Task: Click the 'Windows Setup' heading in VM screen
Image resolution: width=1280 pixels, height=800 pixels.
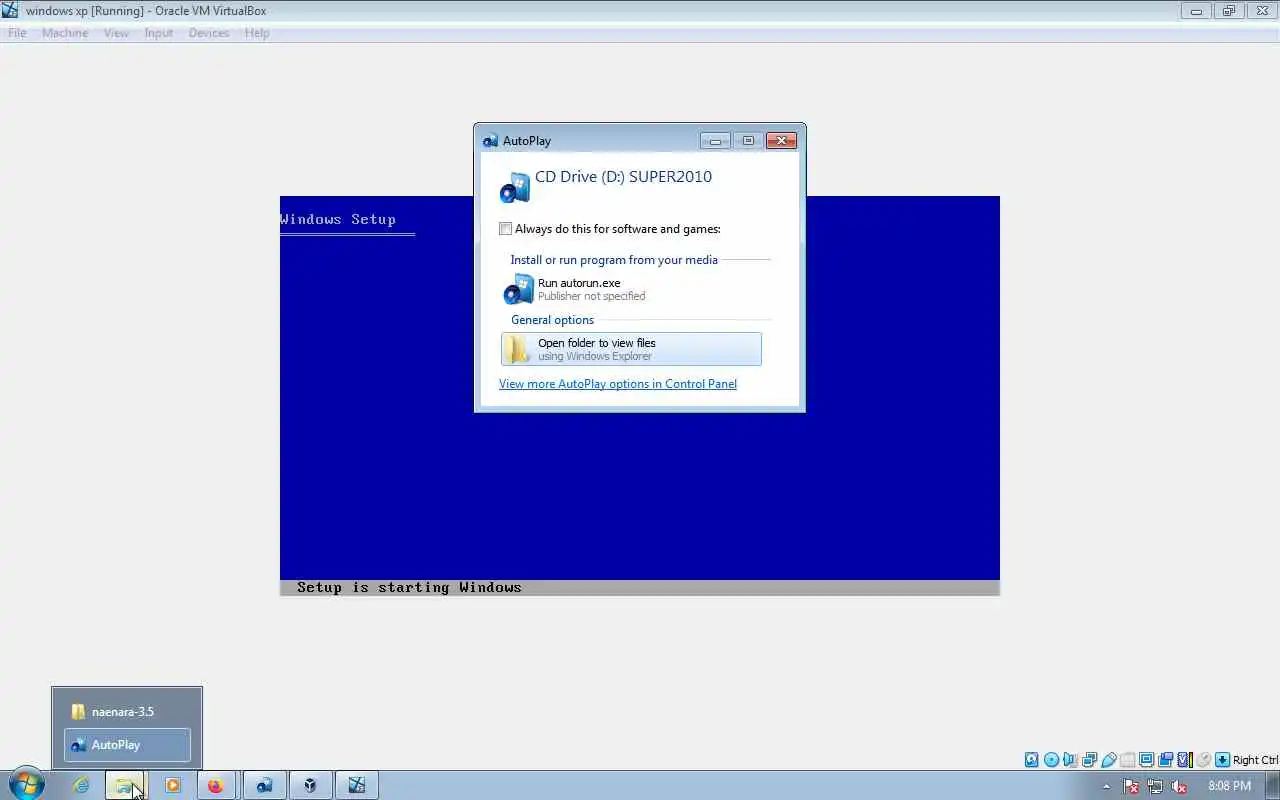Action: (338, 220)
